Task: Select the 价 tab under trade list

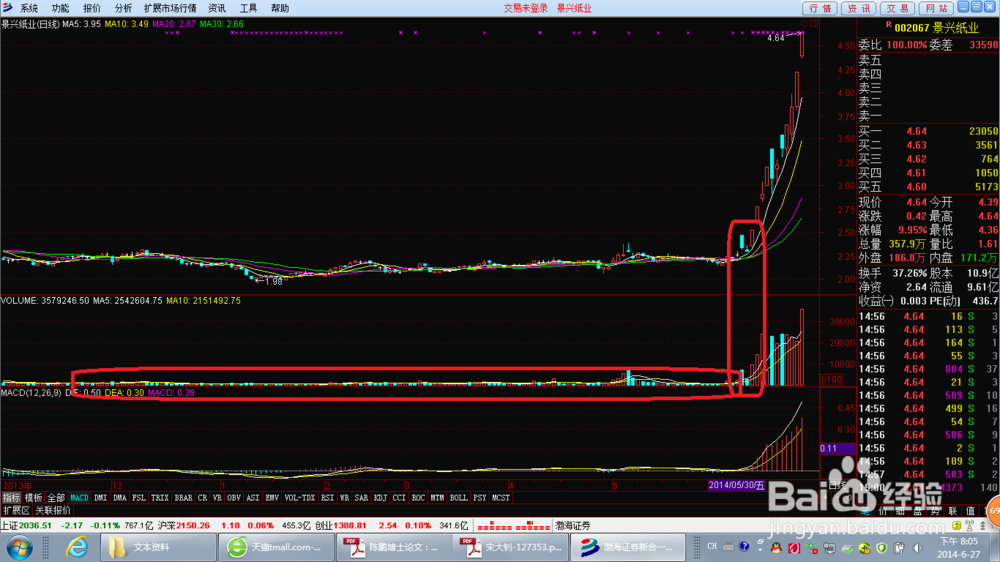Action: pos(883,511)
